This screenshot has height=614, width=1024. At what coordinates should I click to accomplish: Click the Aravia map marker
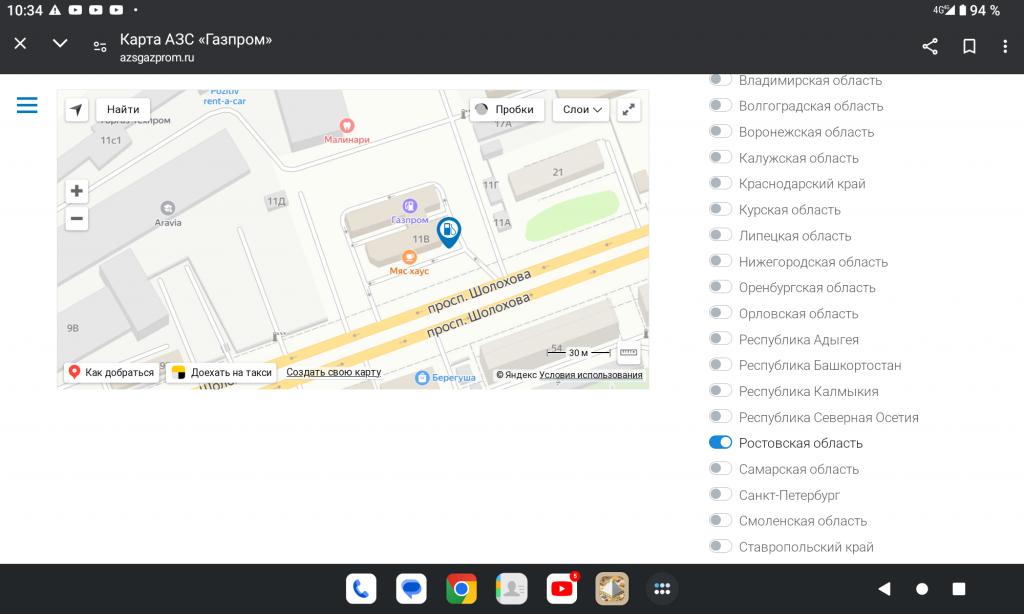click(168, 208)
